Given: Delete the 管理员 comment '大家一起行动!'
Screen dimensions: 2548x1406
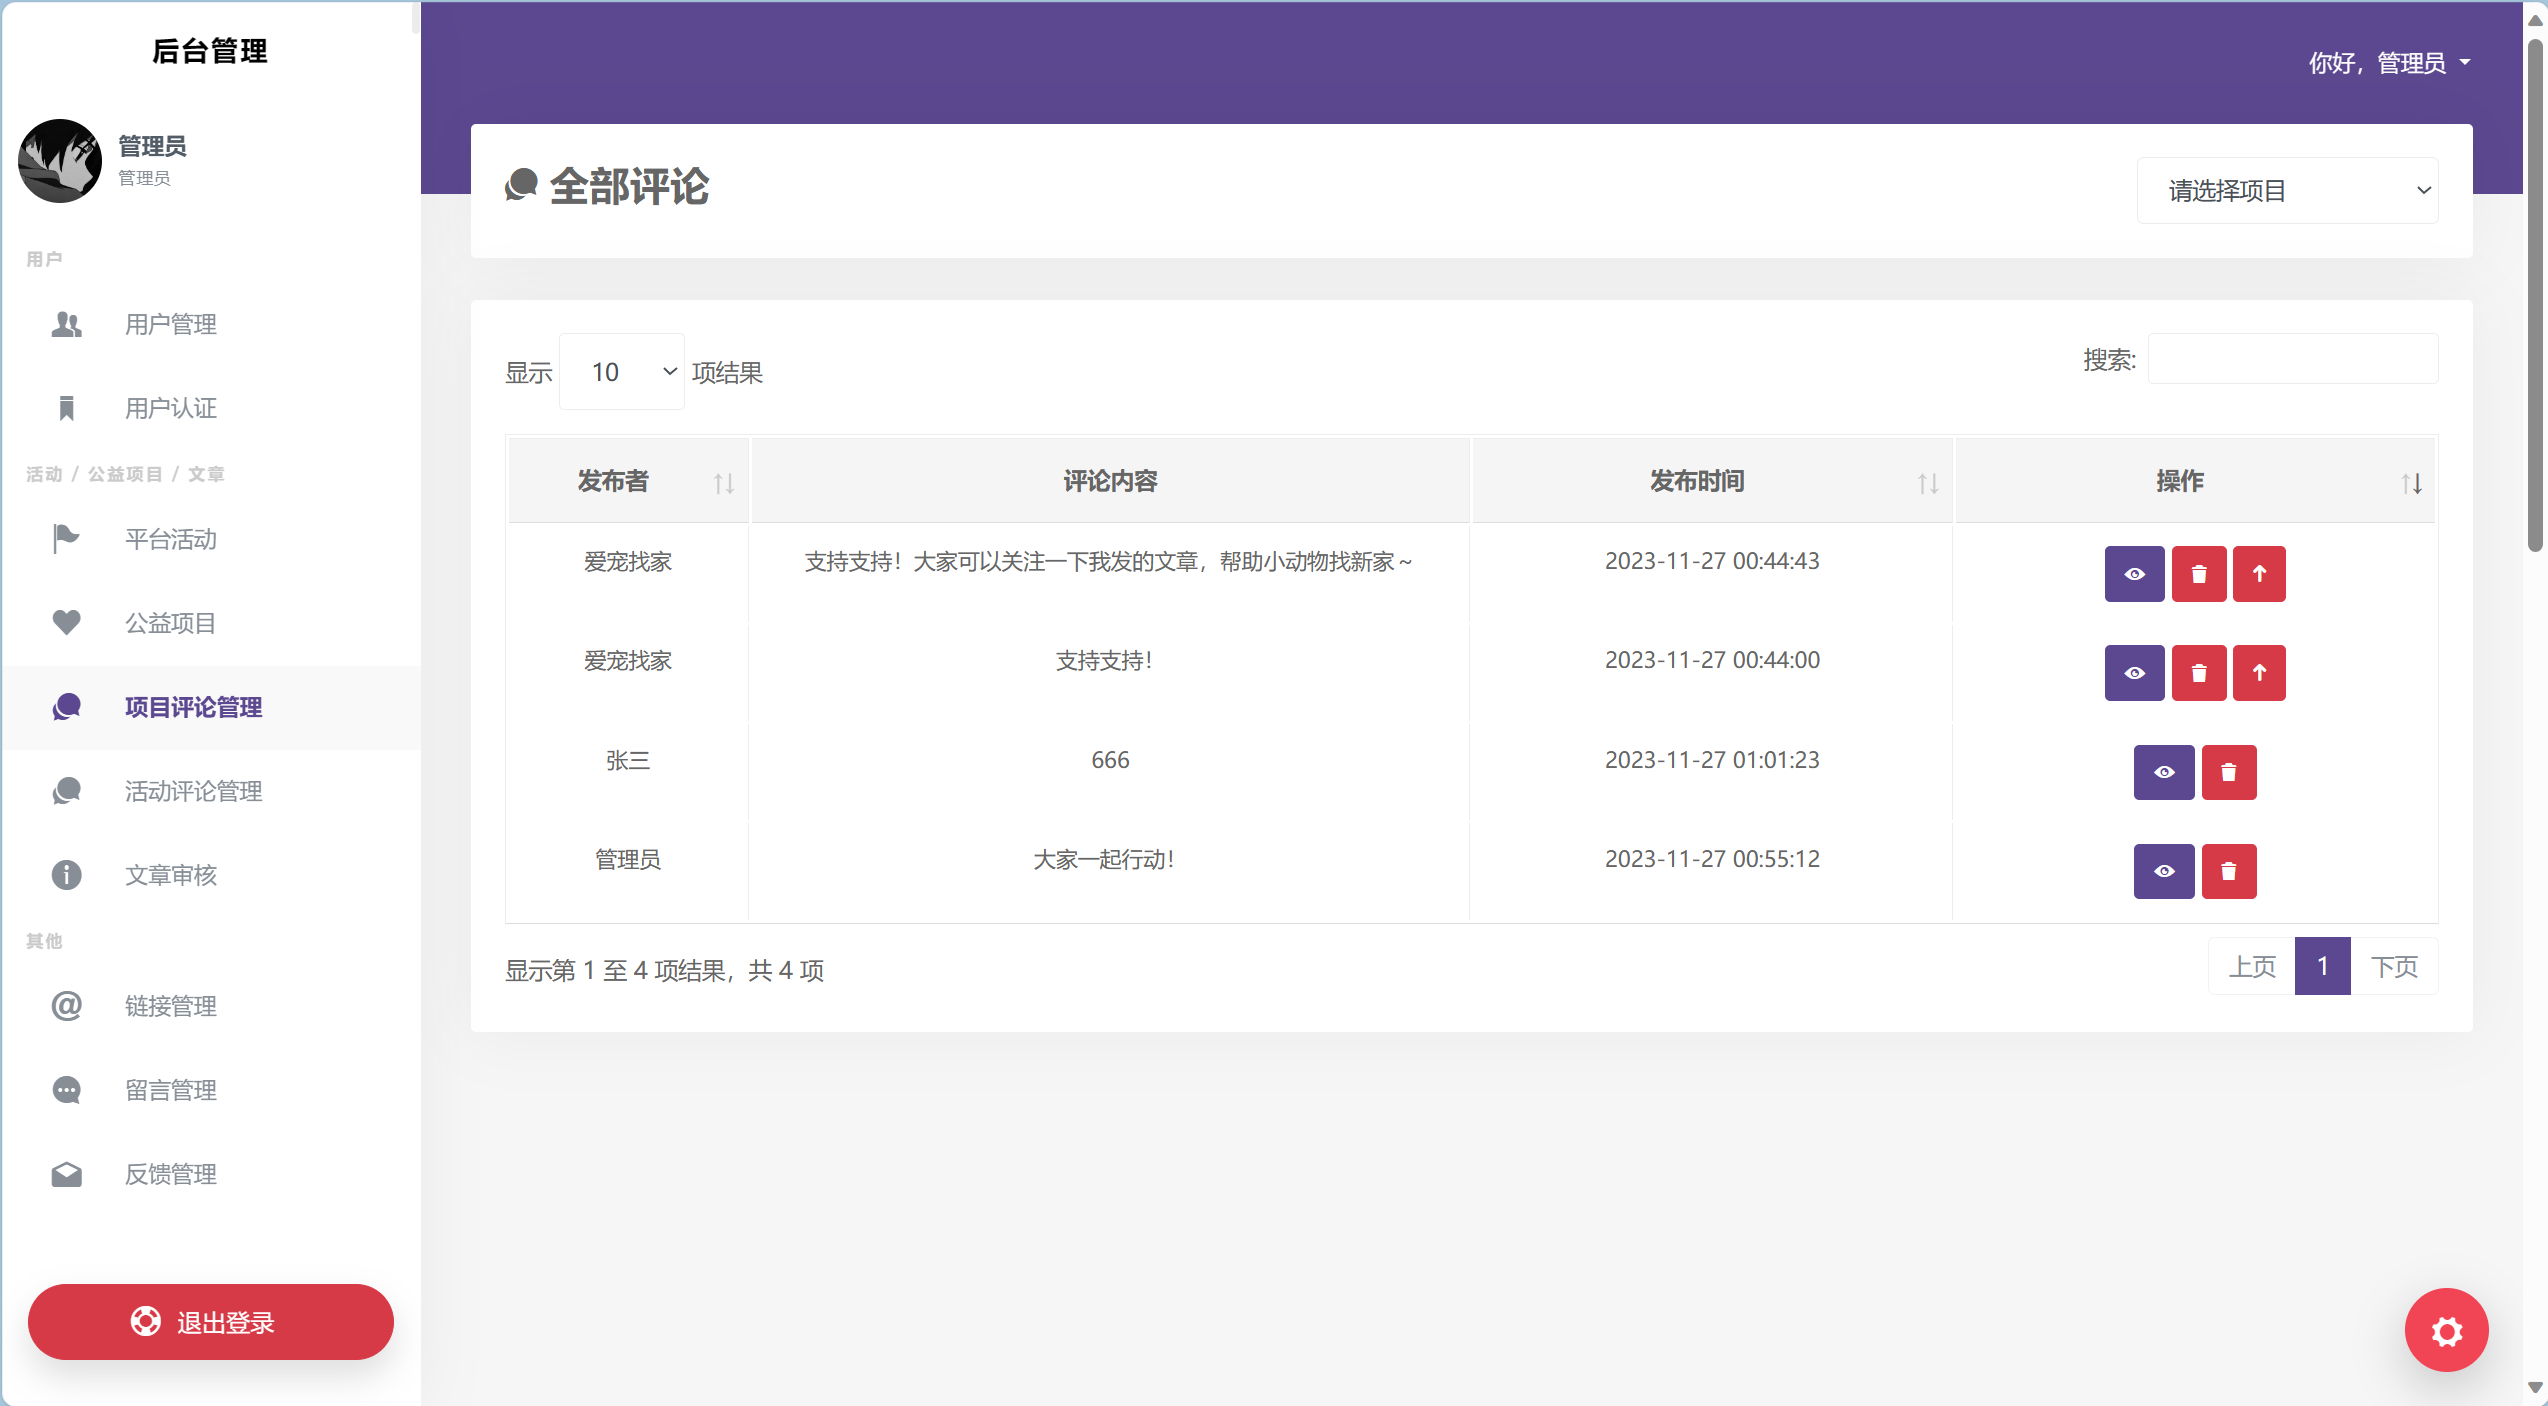Looking at the screenshot, I should click(x=2228, y=871).
